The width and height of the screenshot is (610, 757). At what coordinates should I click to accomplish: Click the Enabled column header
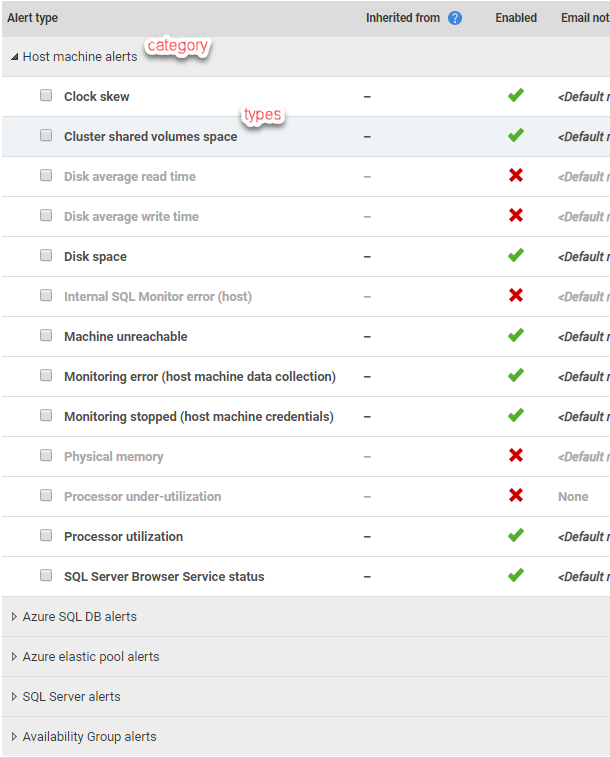point(516,18)
